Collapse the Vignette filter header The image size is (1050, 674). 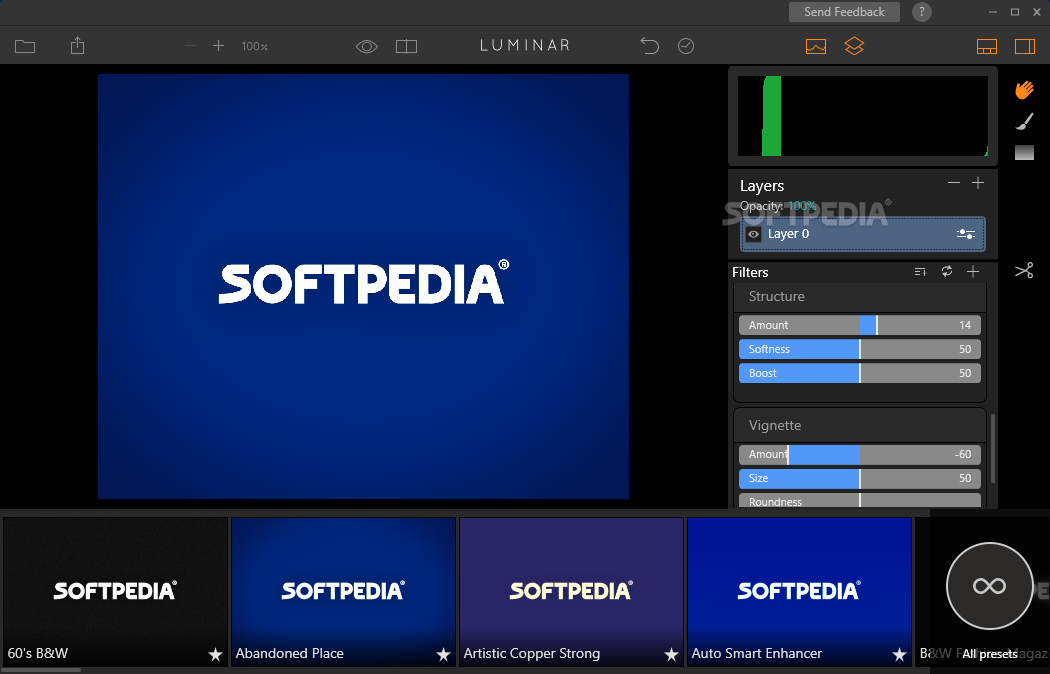point(860,426)
